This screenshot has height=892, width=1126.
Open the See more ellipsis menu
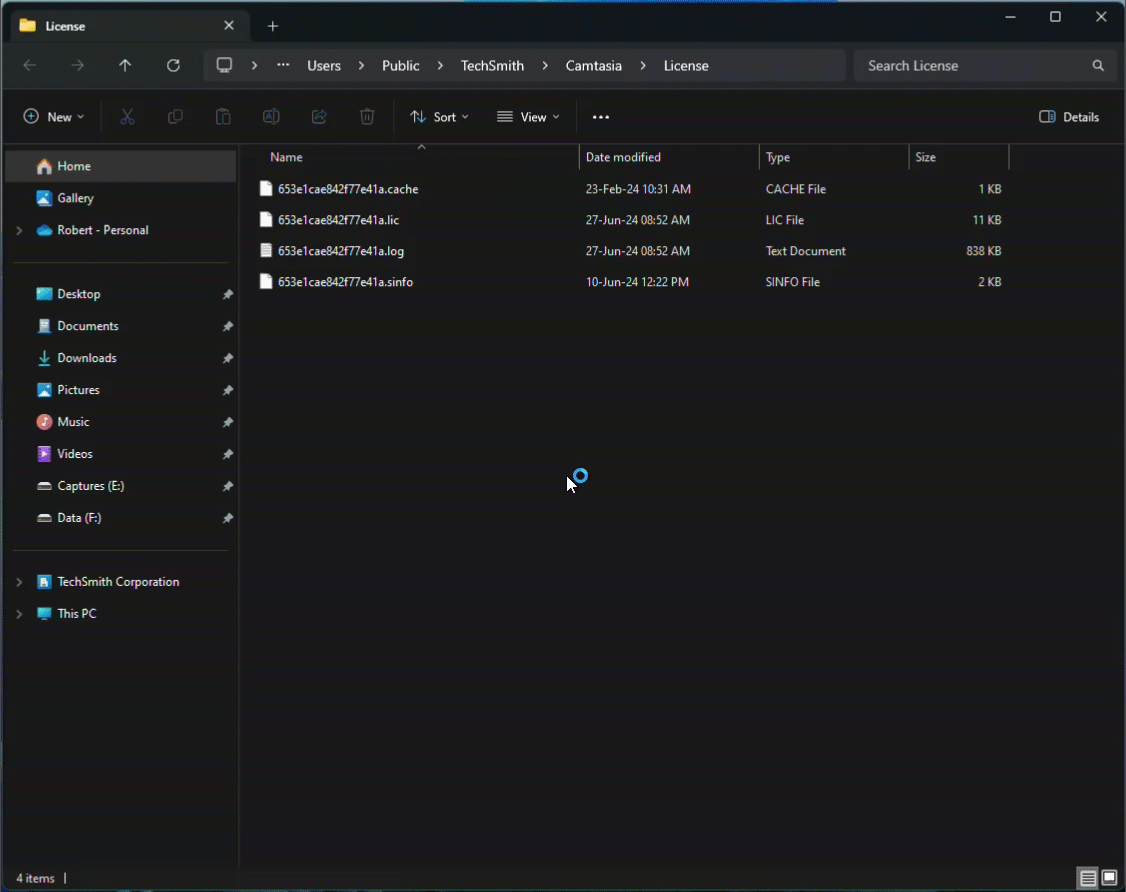click(600, 116)
